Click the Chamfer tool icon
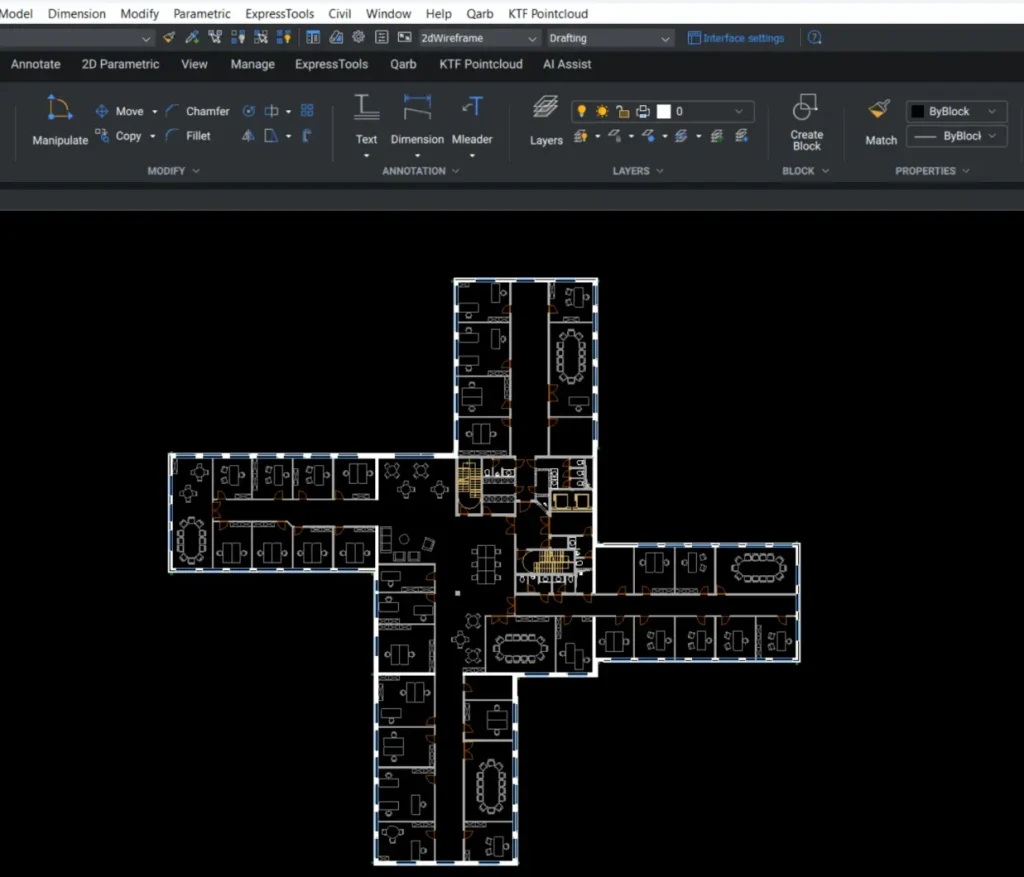 click(173, 111)
